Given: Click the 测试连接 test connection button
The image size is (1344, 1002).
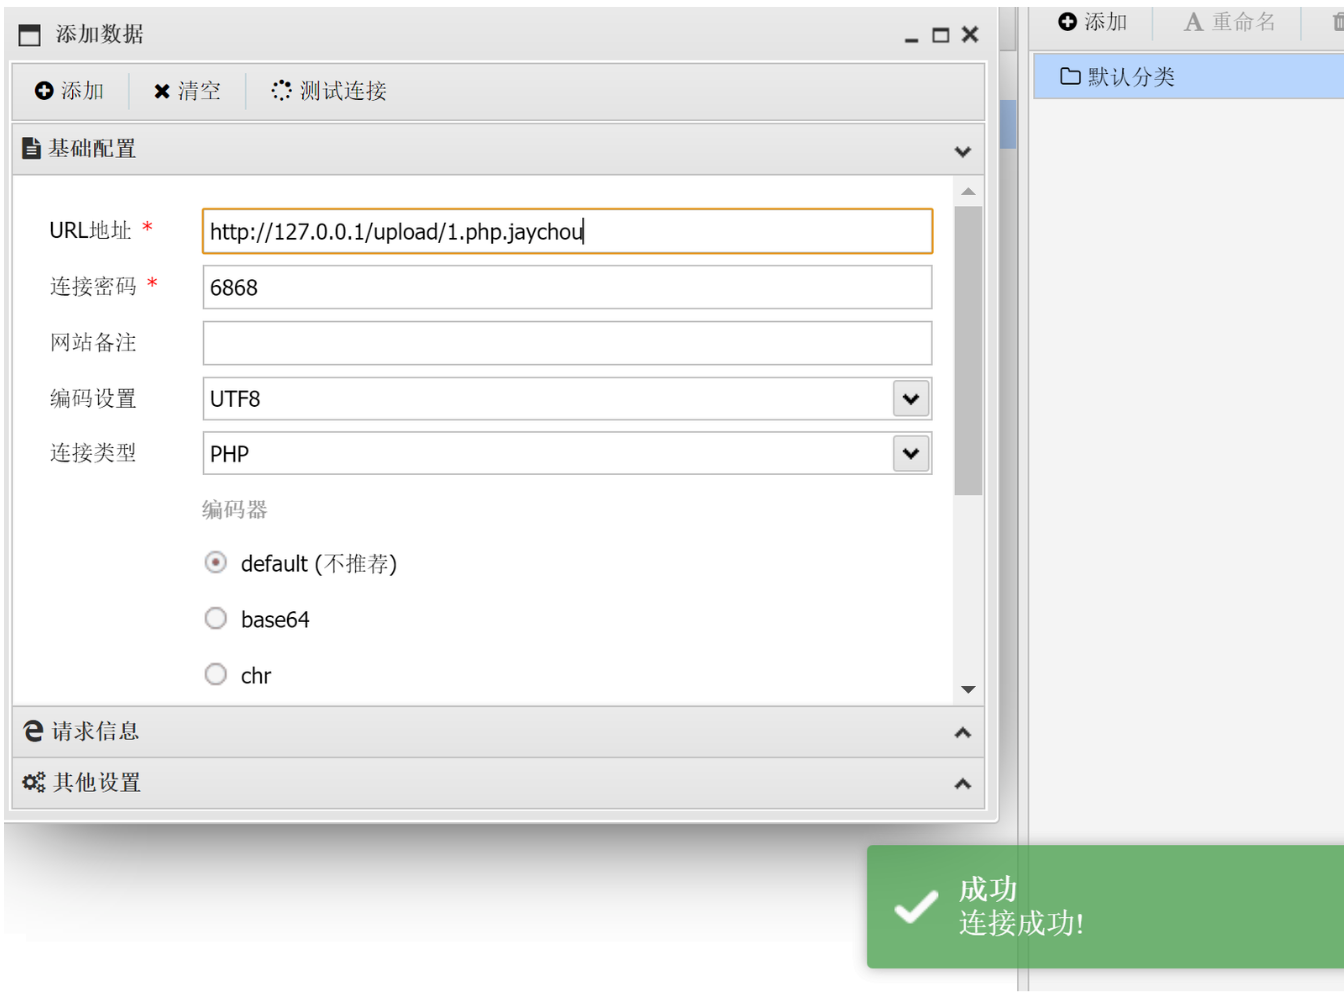Looking at the screenshot, I should 329,91.
